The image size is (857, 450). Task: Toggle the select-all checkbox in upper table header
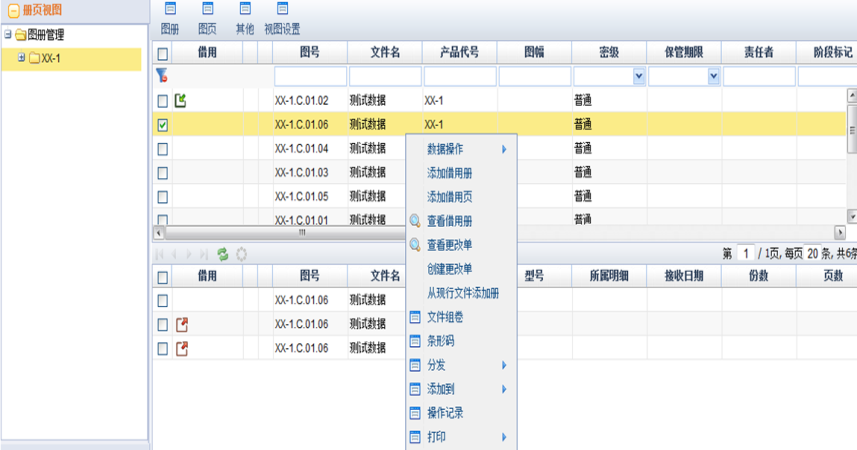(x=163, y=53)
